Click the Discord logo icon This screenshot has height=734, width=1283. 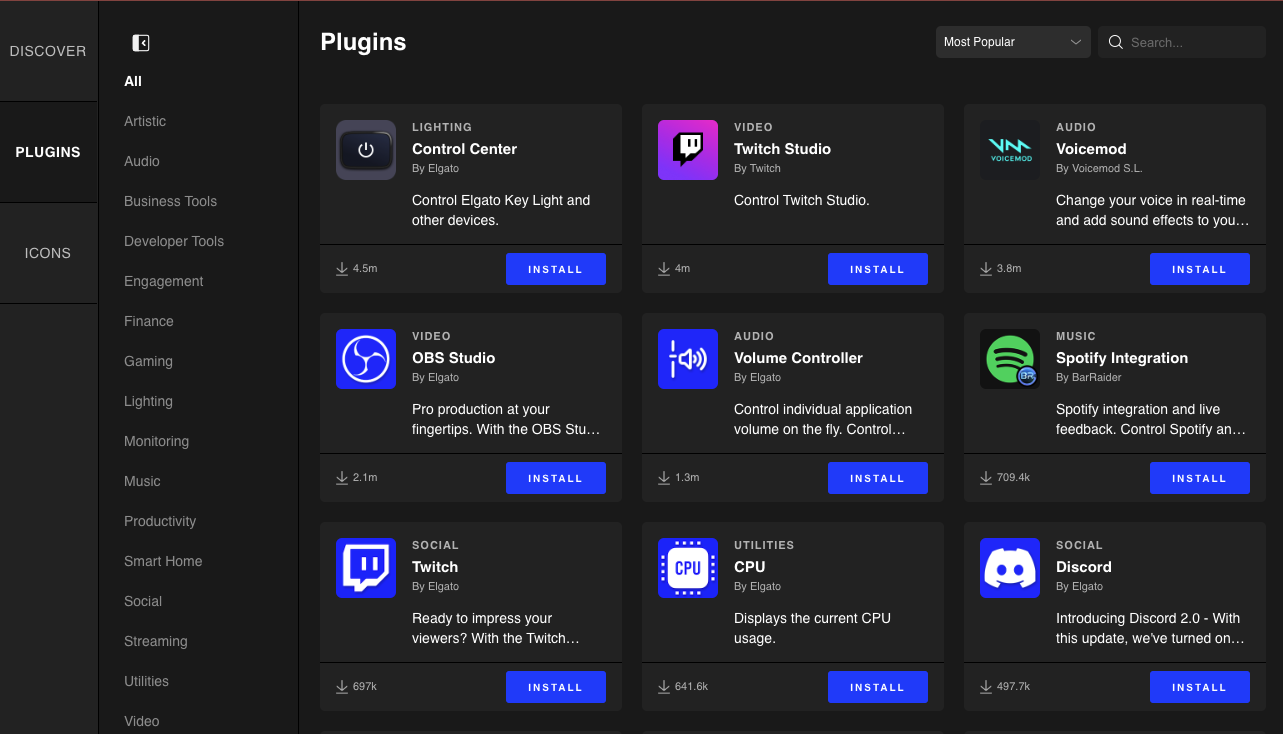pos(1010,568)
